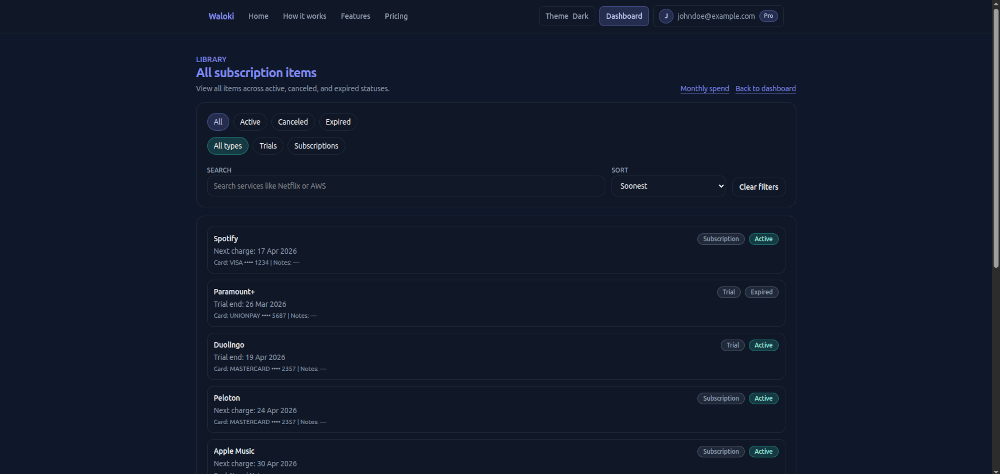Click the Pro plan badge

768,16
